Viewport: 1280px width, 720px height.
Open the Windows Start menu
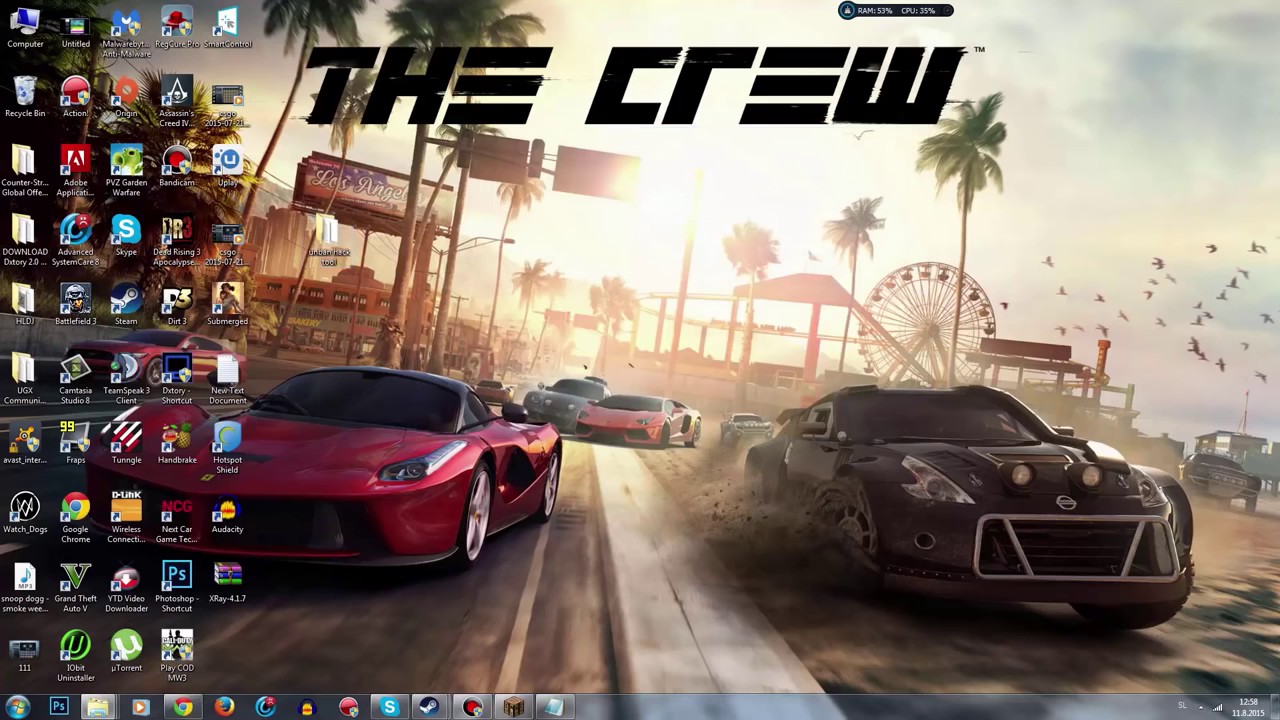click(18, 707)
